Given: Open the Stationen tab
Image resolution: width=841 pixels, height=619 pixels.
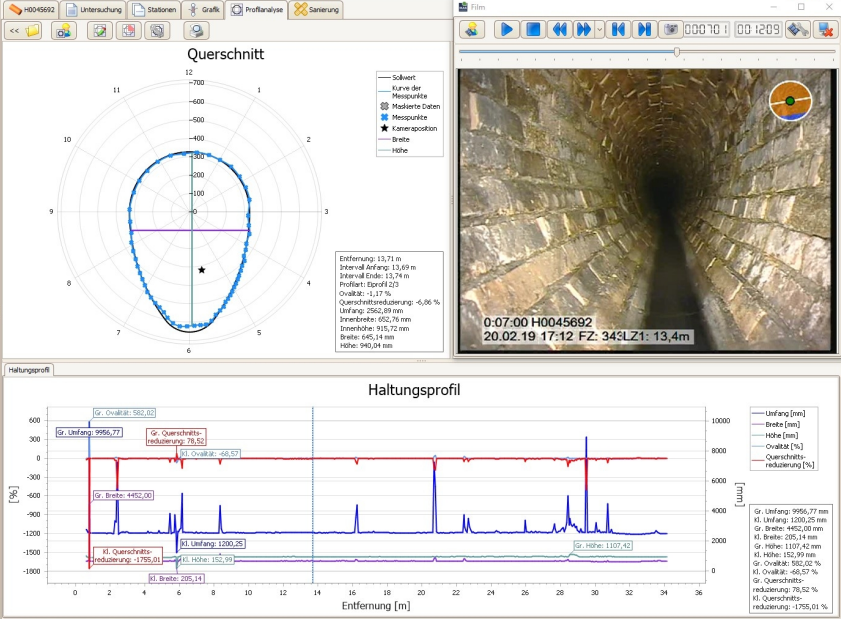Looking at the screenshot, I should 152,9.
